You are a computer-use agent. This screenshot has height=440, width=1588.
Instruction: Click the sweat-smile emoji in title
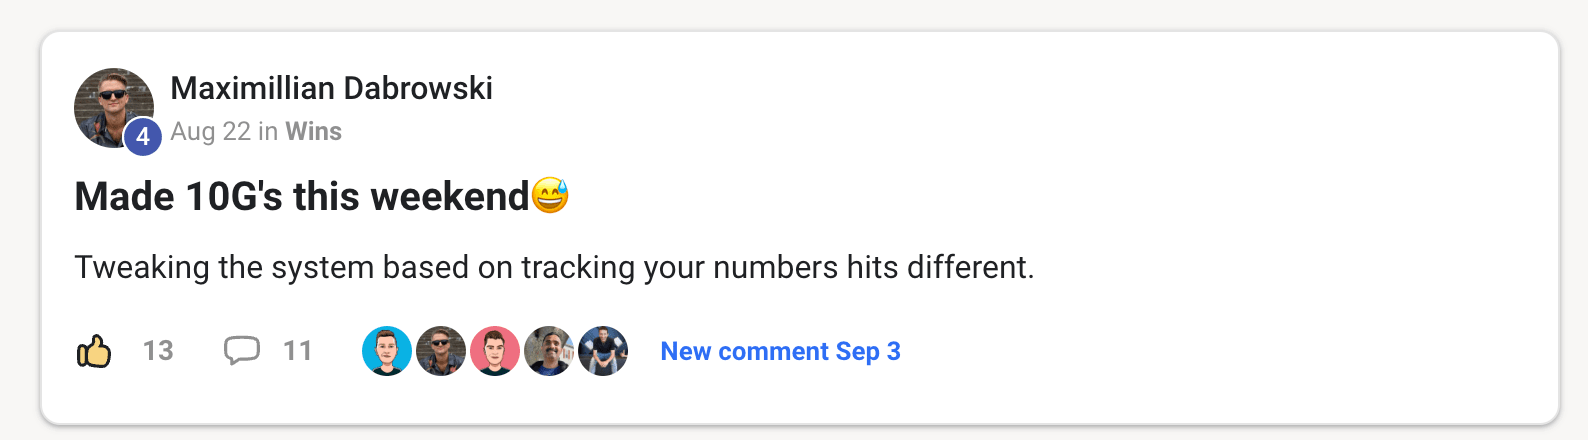[x=550, y=196]
